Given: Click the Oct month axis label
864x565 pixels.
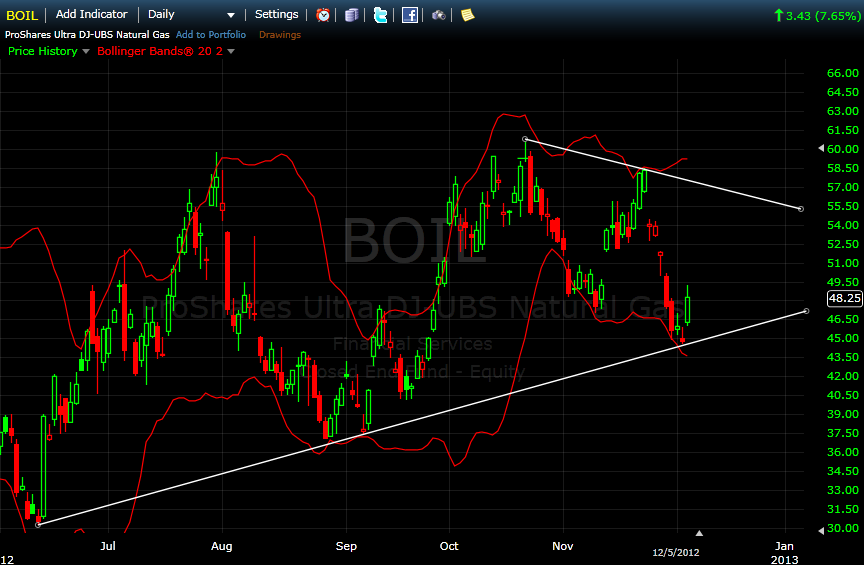Looking at the screenshot, I should pyautogui.click(x=449, y=546).
